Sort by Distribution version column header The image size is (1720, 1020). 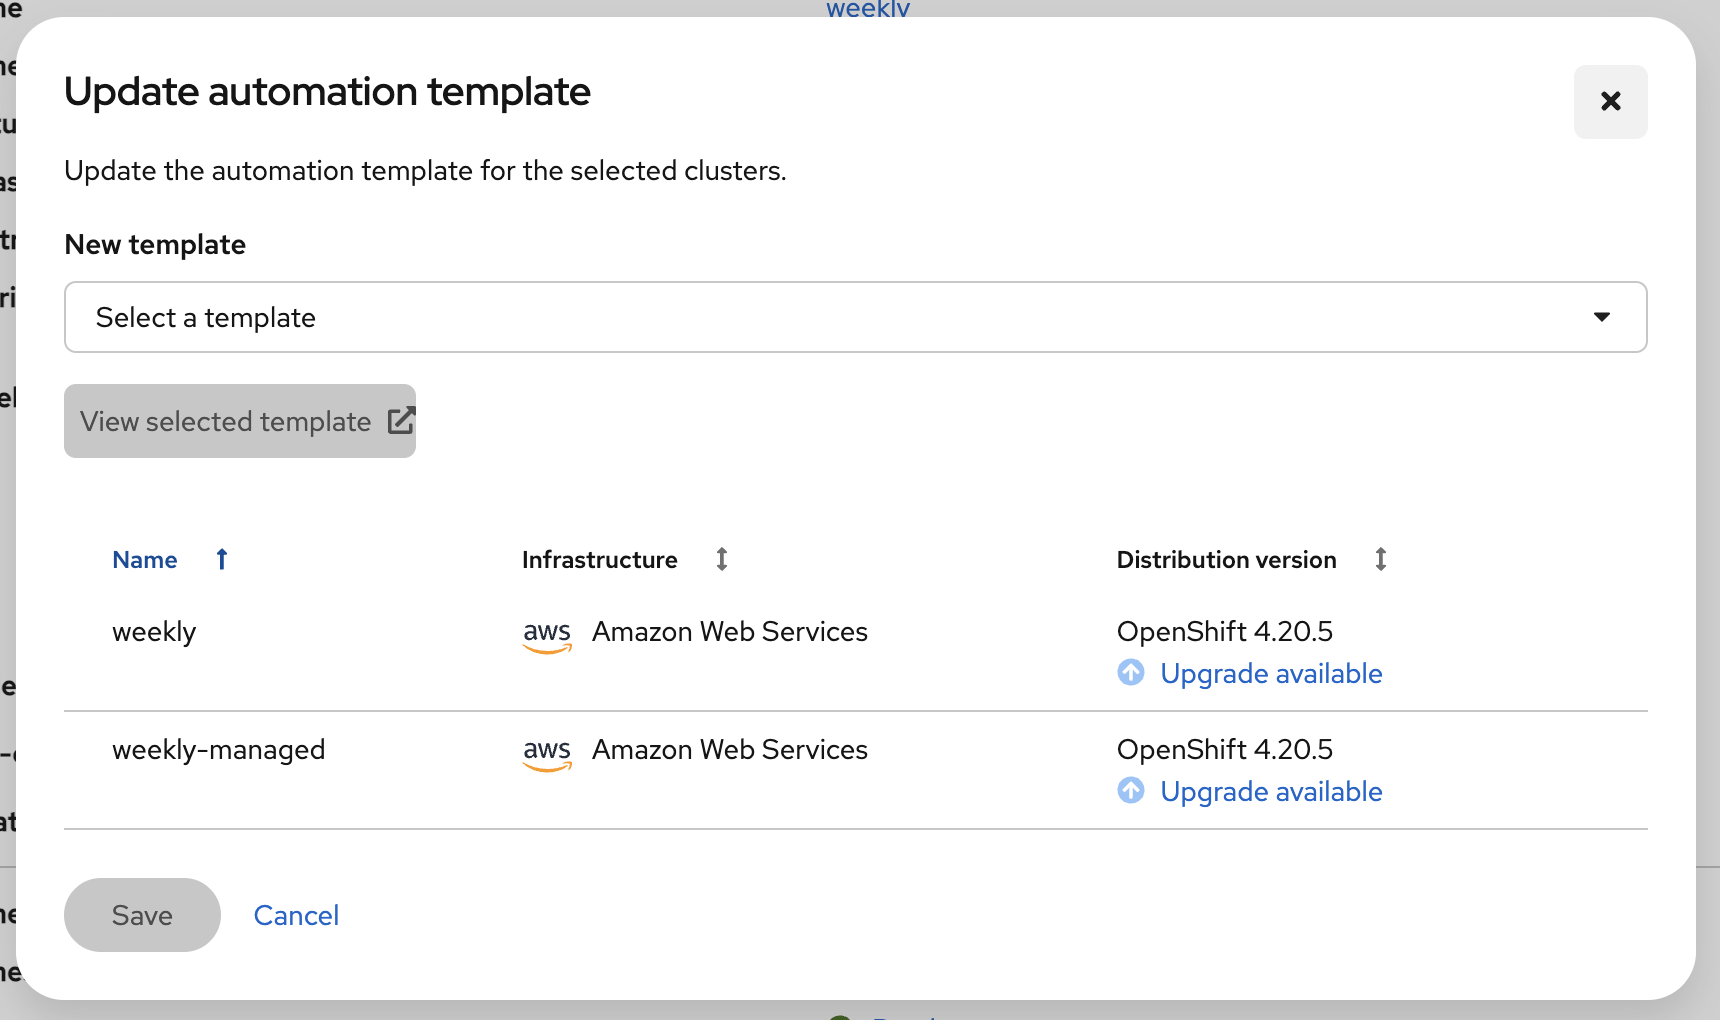pos(1226,560)
